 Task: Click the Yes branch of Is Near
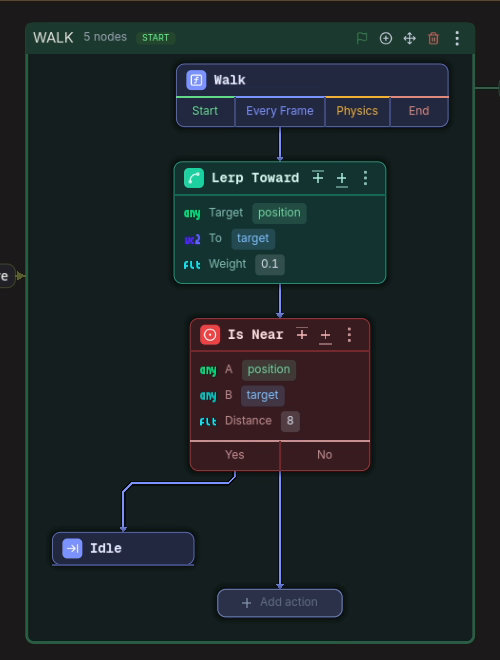(234, 455)
